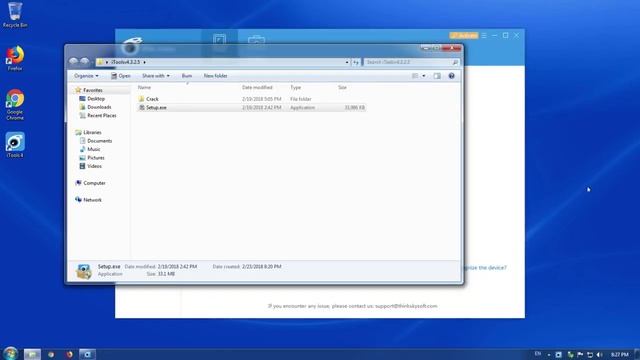Show hidden tray icons arrow

click(549, 355)
